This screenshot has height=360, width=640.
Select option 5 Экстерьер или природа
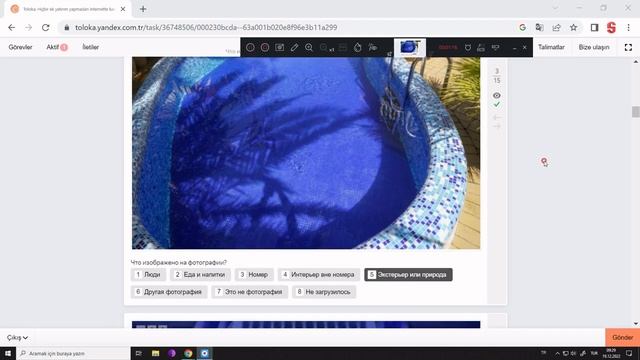(x=408, y=275)
